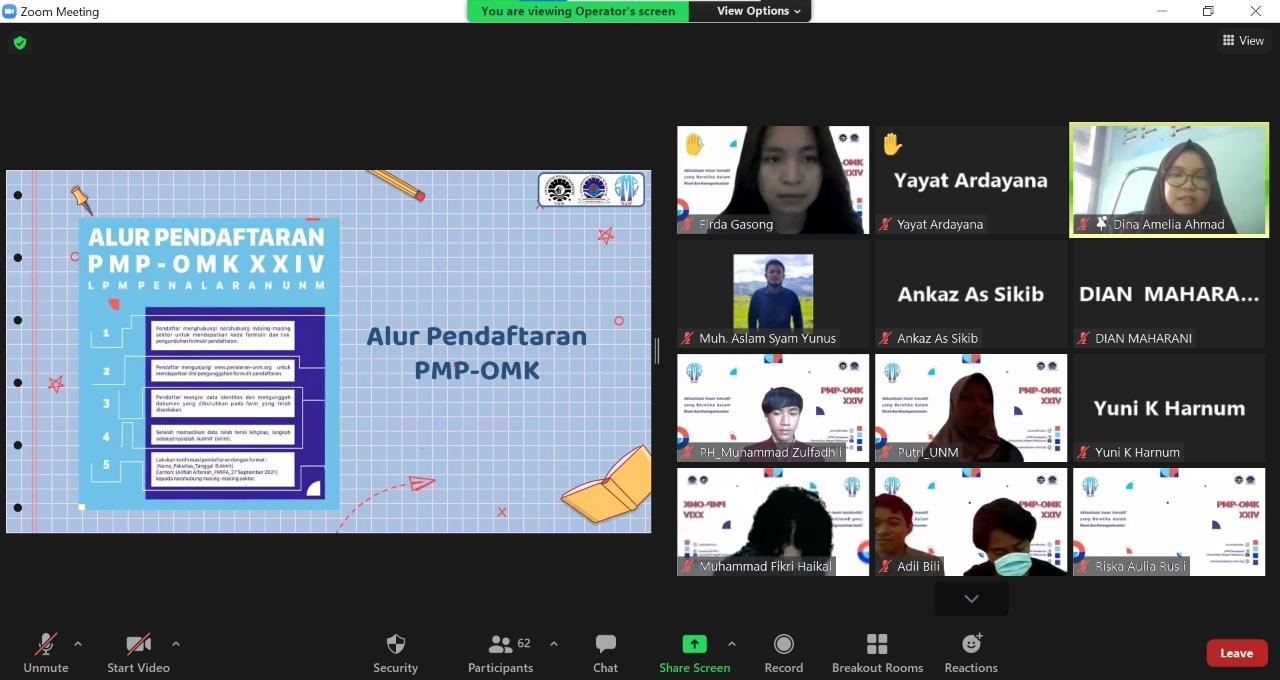Open View Options dropdown
The width and height of the screenshot is (1280, 680).
(x=759, y=11)
